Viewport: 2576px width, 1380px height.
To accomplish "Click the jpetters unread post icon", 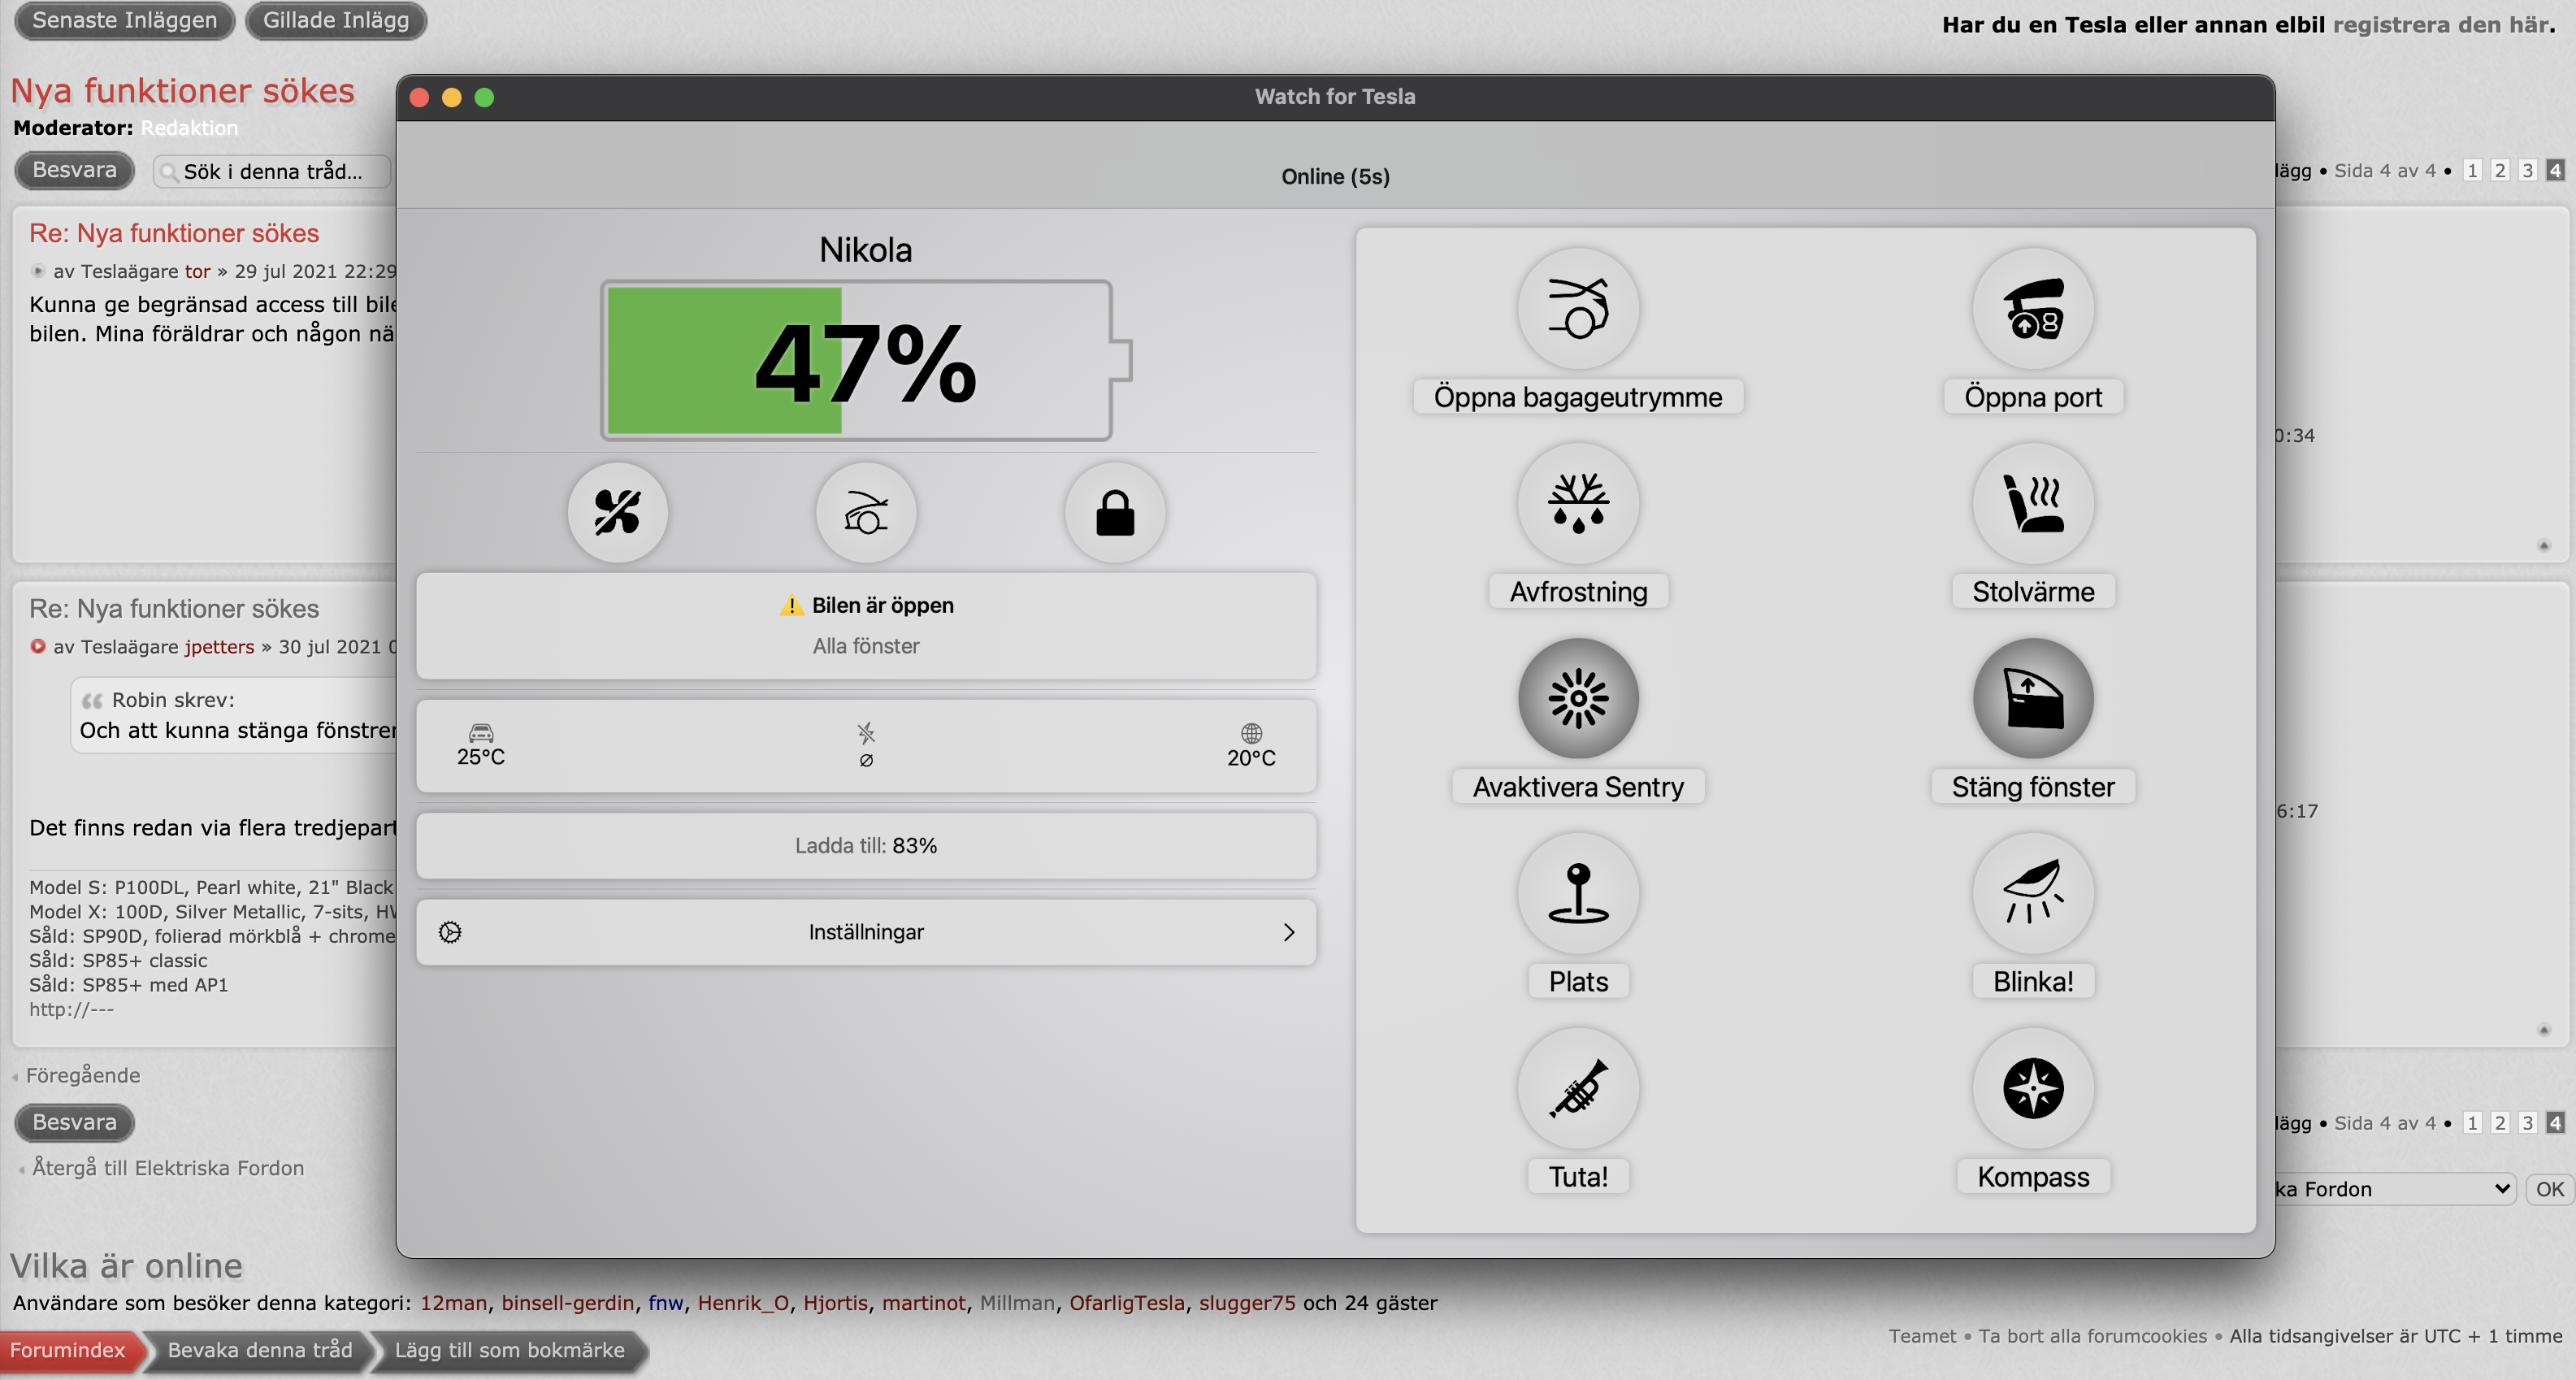I will [38, 646].
